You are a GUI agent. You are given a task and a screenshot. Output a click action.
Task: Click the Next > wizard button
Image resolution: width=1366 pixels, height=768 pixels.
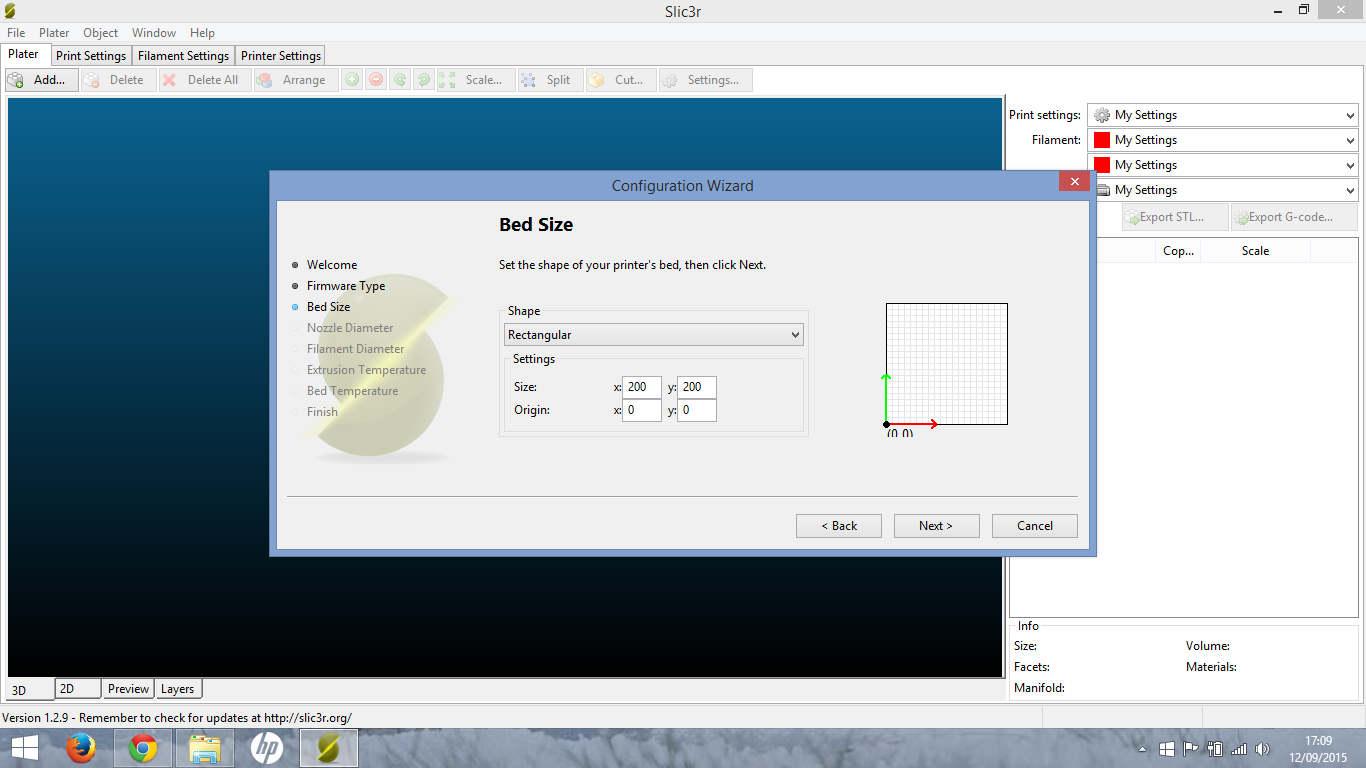(936, 526)
